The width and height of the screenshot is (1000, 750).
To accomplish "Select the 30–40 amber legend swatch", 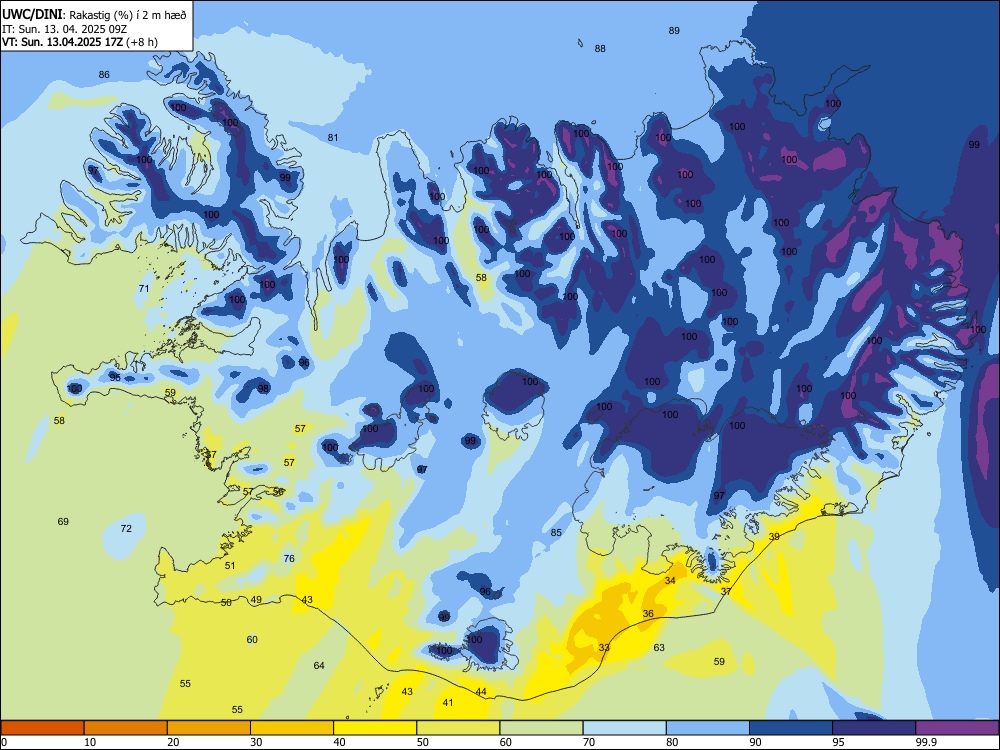I will tap(292, 728).
